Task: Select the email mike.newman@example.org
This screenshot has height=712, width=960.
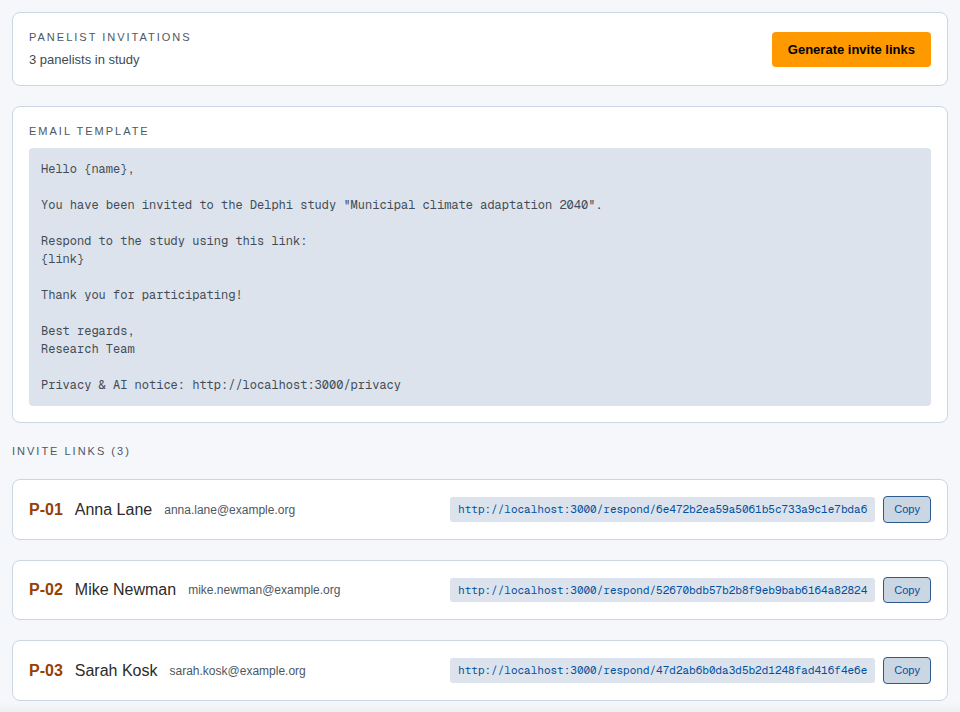Action: (264, 590)
